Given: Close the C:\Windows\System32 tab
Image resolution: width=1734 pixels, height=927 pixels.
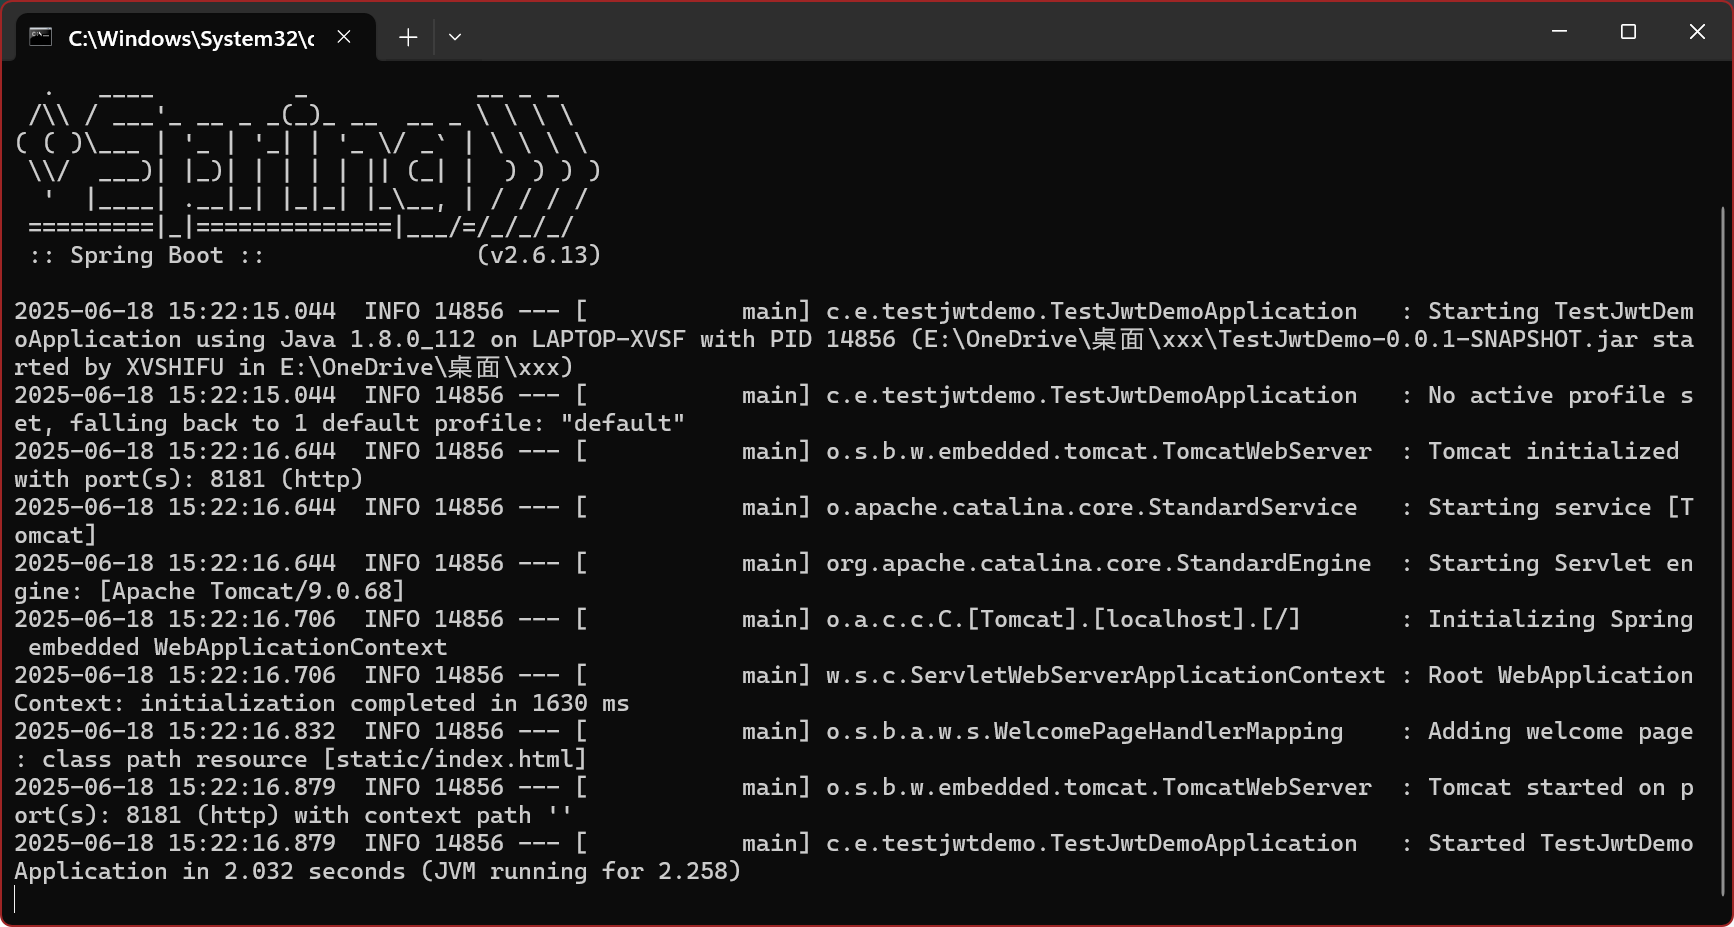Looking at the screenshot, I should (x=344, y=37).
